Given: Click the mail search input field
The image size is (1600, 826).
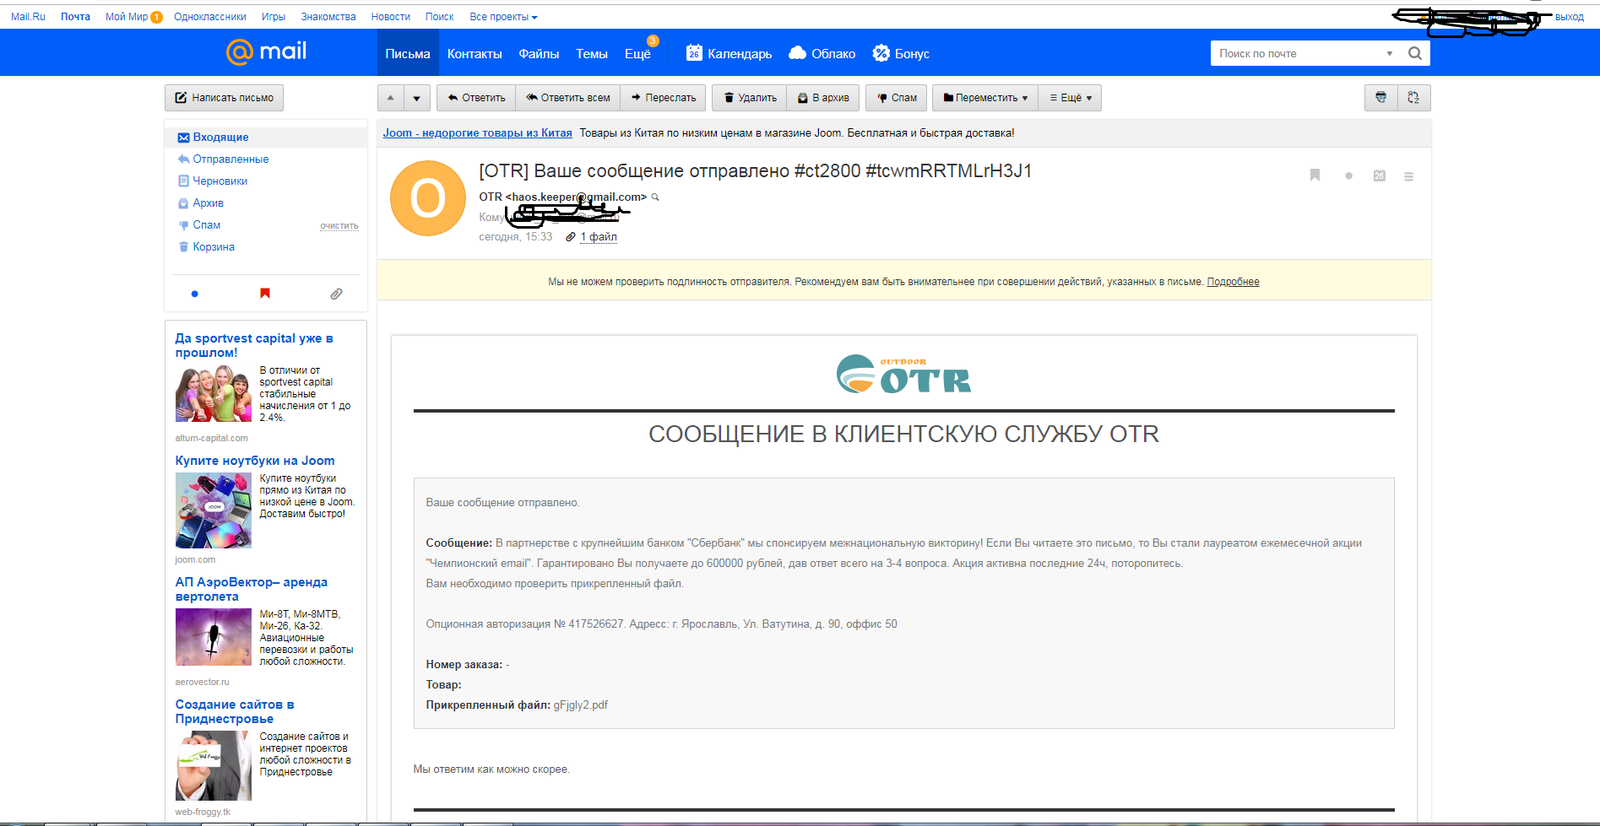Looking at the screenshot, I should click(x=1297, y=54).
